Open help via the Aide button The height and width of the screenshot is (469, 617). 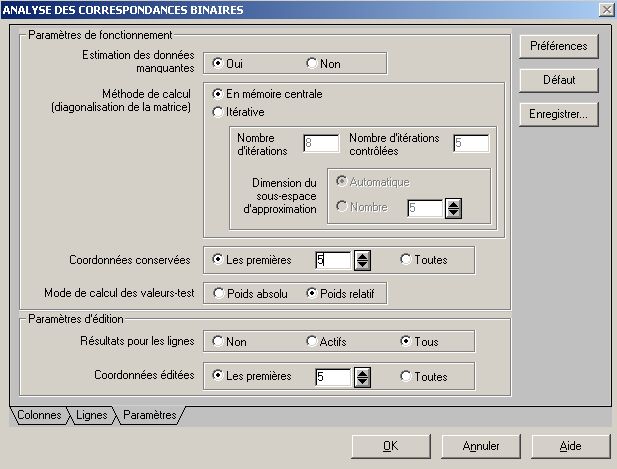pos(571,446)
